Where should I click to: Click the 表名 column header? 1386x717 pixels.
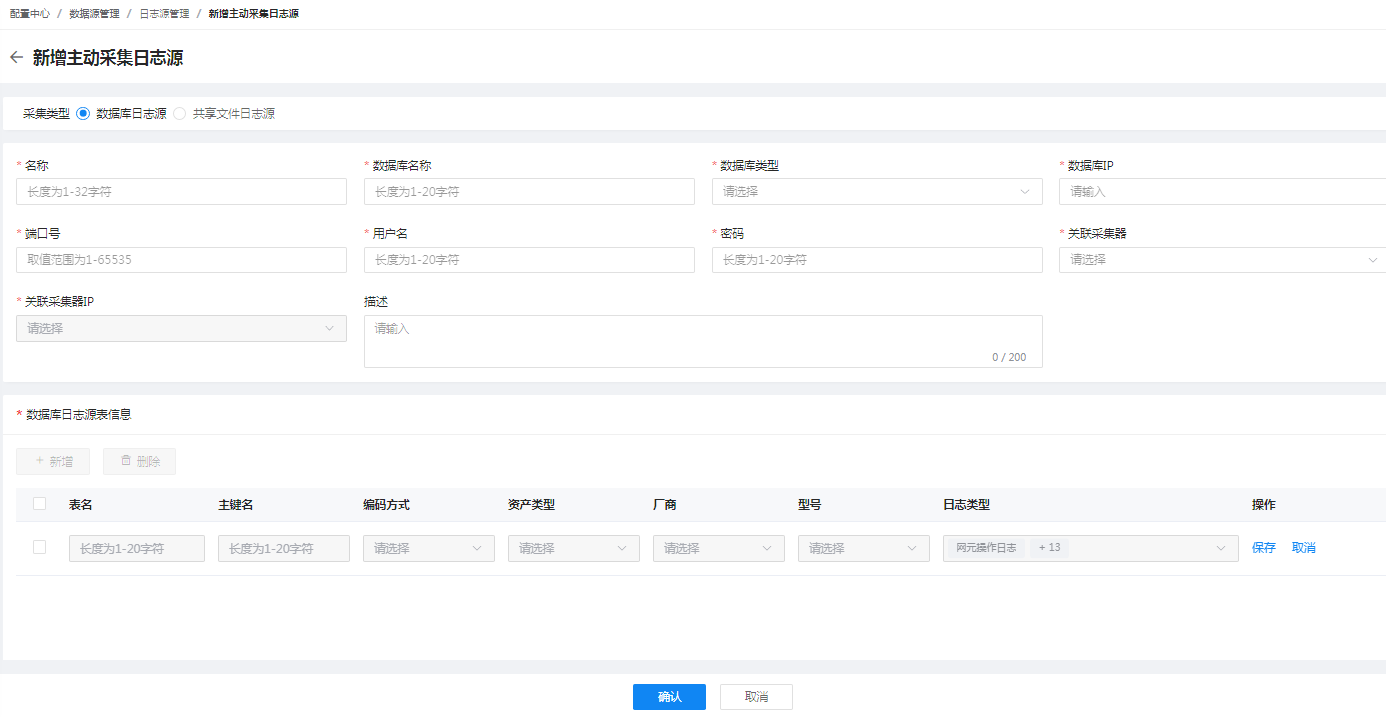[x=81, y=505]
